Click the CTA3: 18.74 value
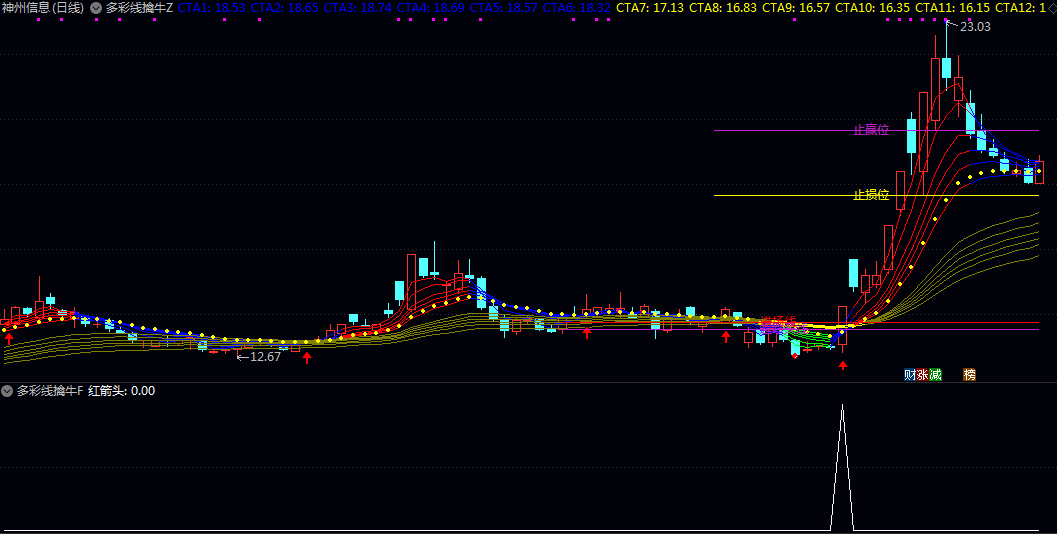 point(358,8)
